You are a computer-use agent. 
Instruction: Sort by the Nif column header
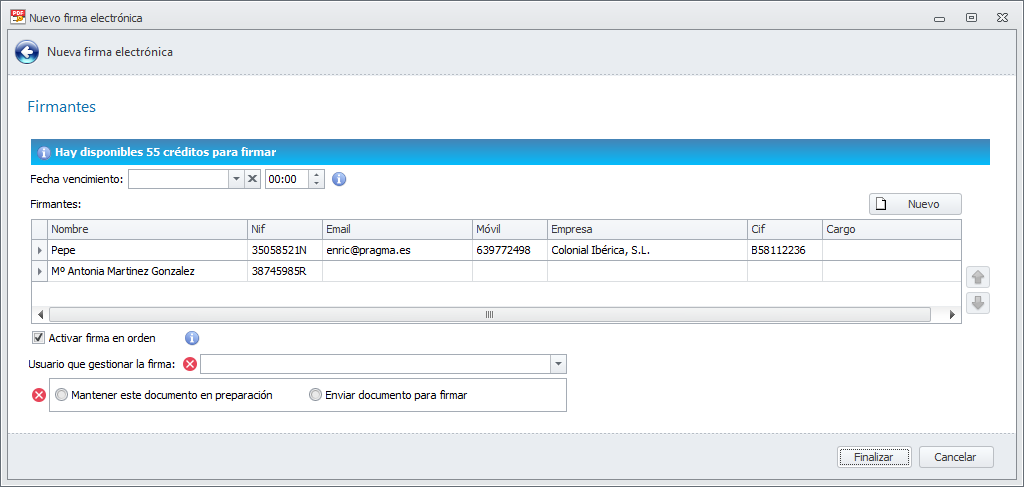285,230
